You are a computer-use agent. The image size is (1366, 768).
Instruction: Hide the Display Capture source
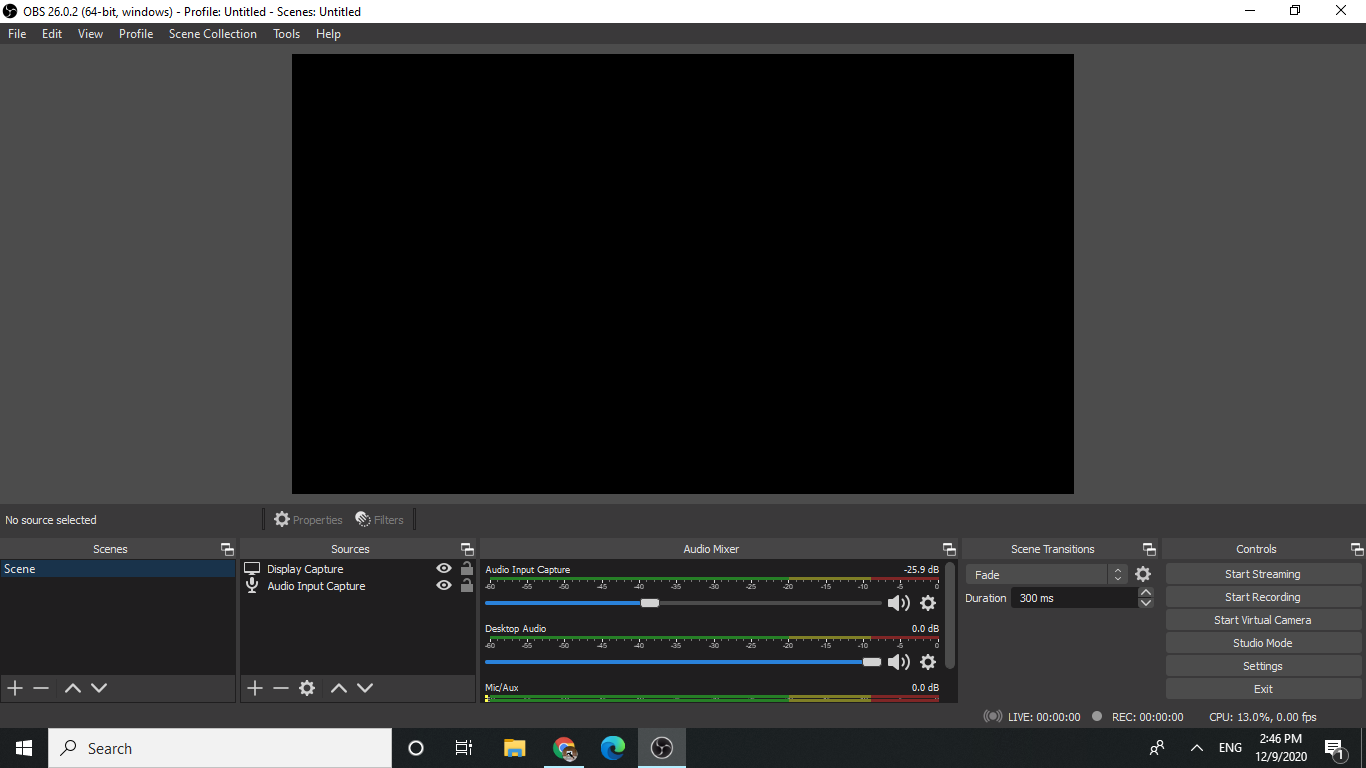[x=443, y=567]
